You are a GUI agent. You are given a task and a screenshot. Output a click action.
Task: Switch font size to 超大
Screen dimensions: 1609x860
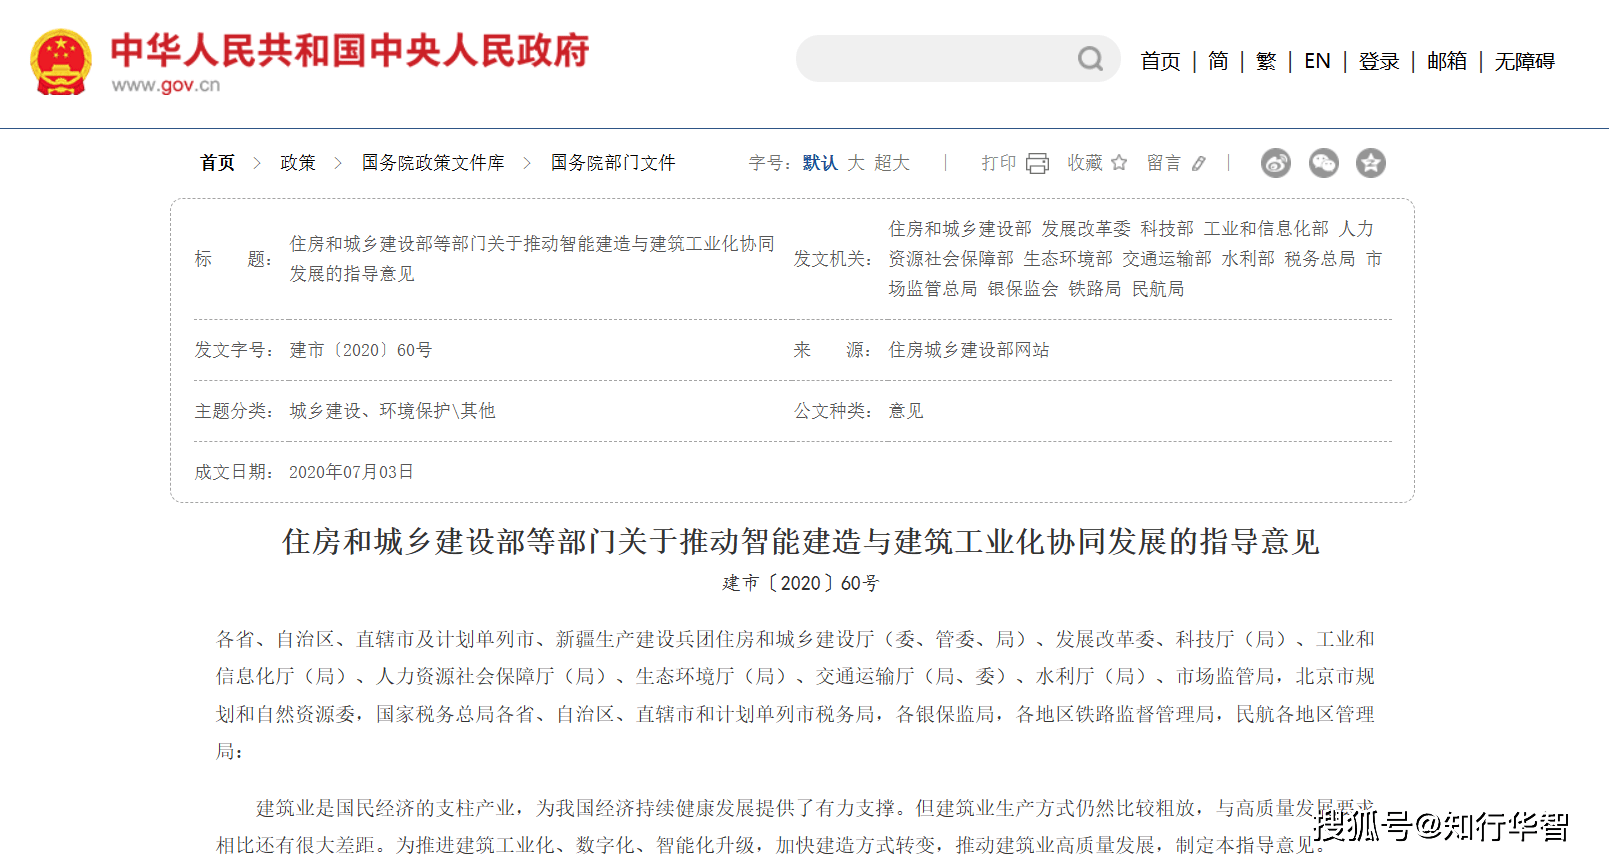click(892, 163)
